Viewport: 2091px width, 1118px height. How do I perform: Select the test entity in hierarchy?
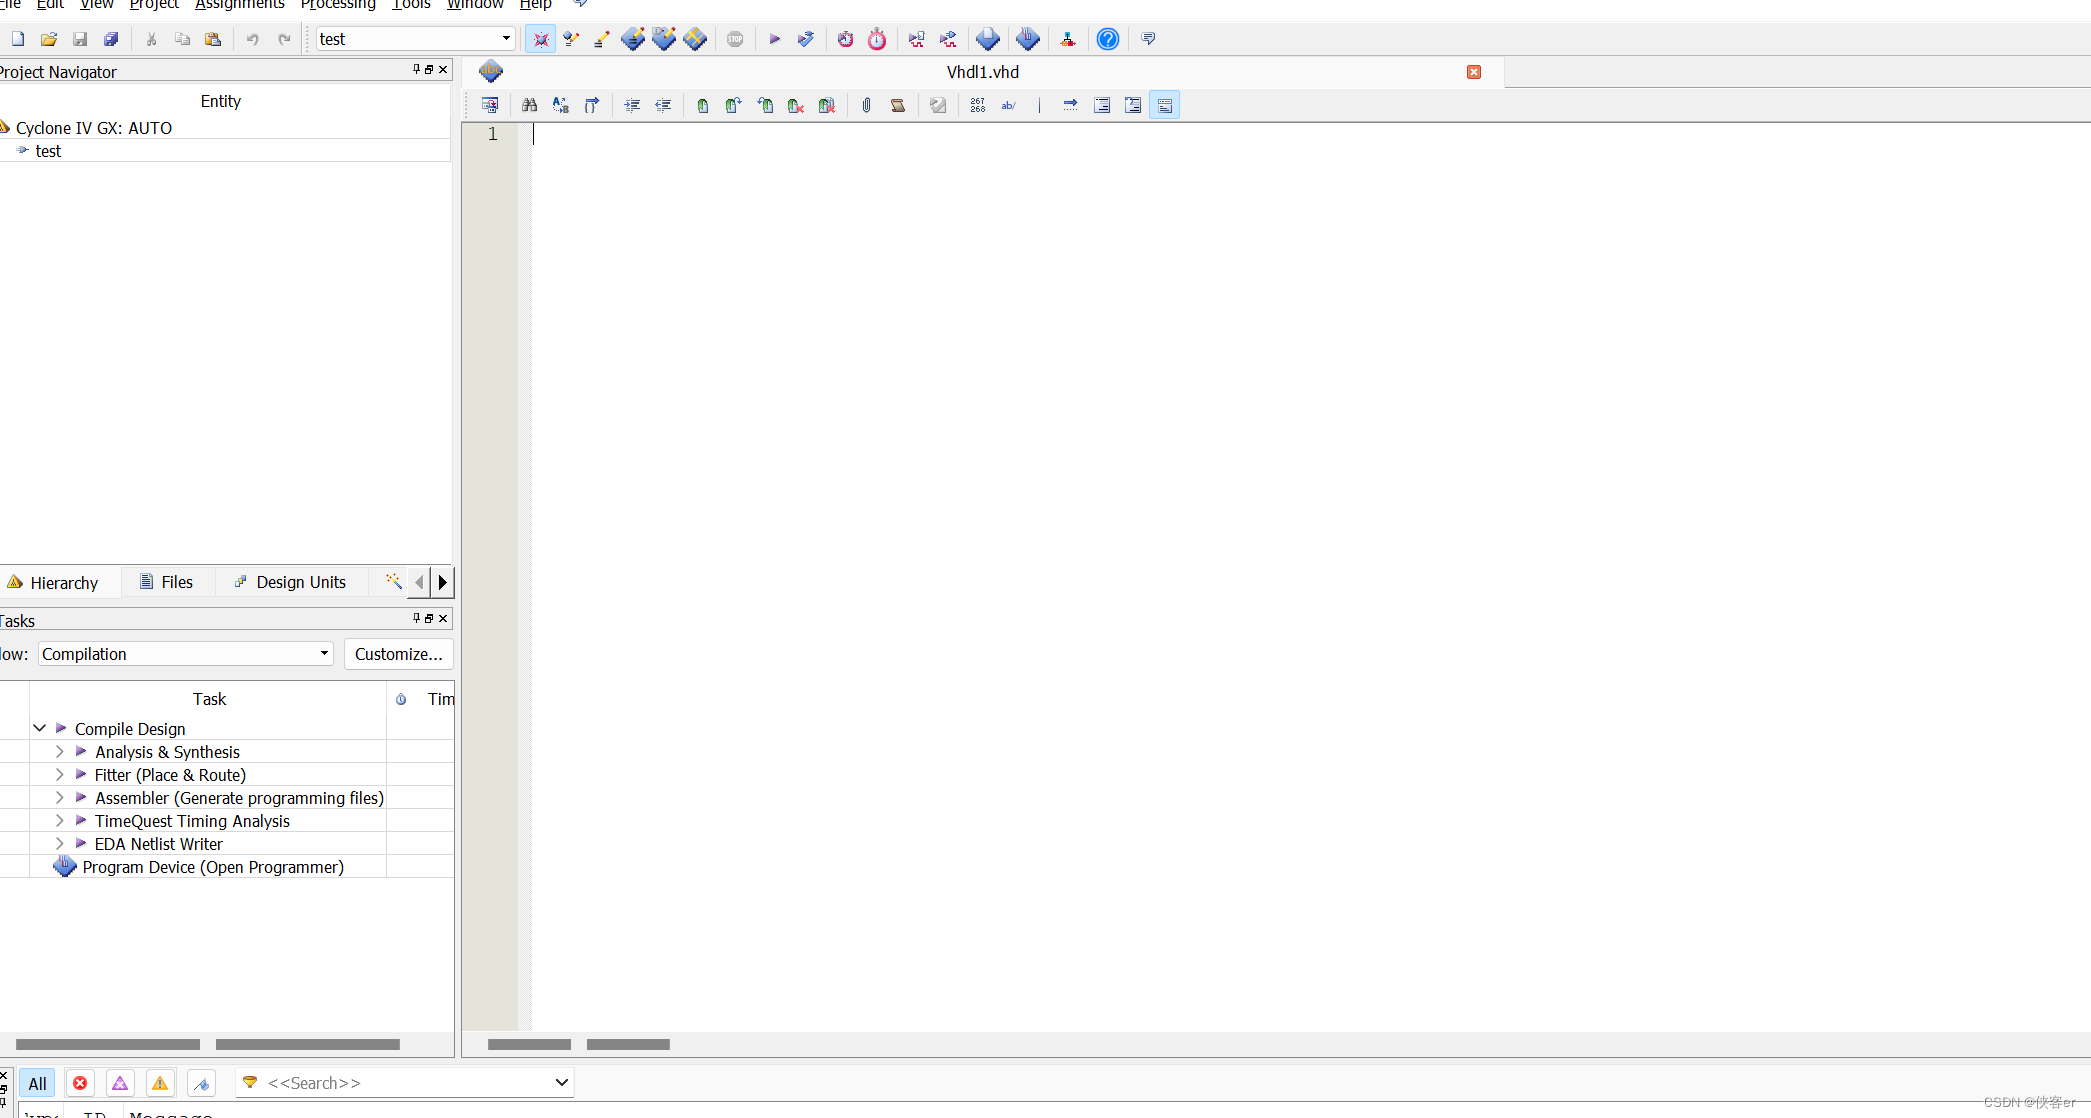click(48, 151)
